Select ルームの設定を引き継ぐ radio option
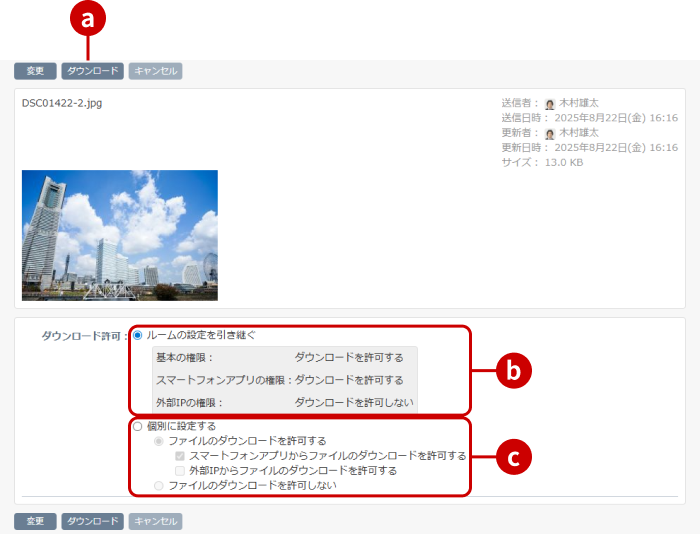The image size is (700, 534). click(138, 336)
